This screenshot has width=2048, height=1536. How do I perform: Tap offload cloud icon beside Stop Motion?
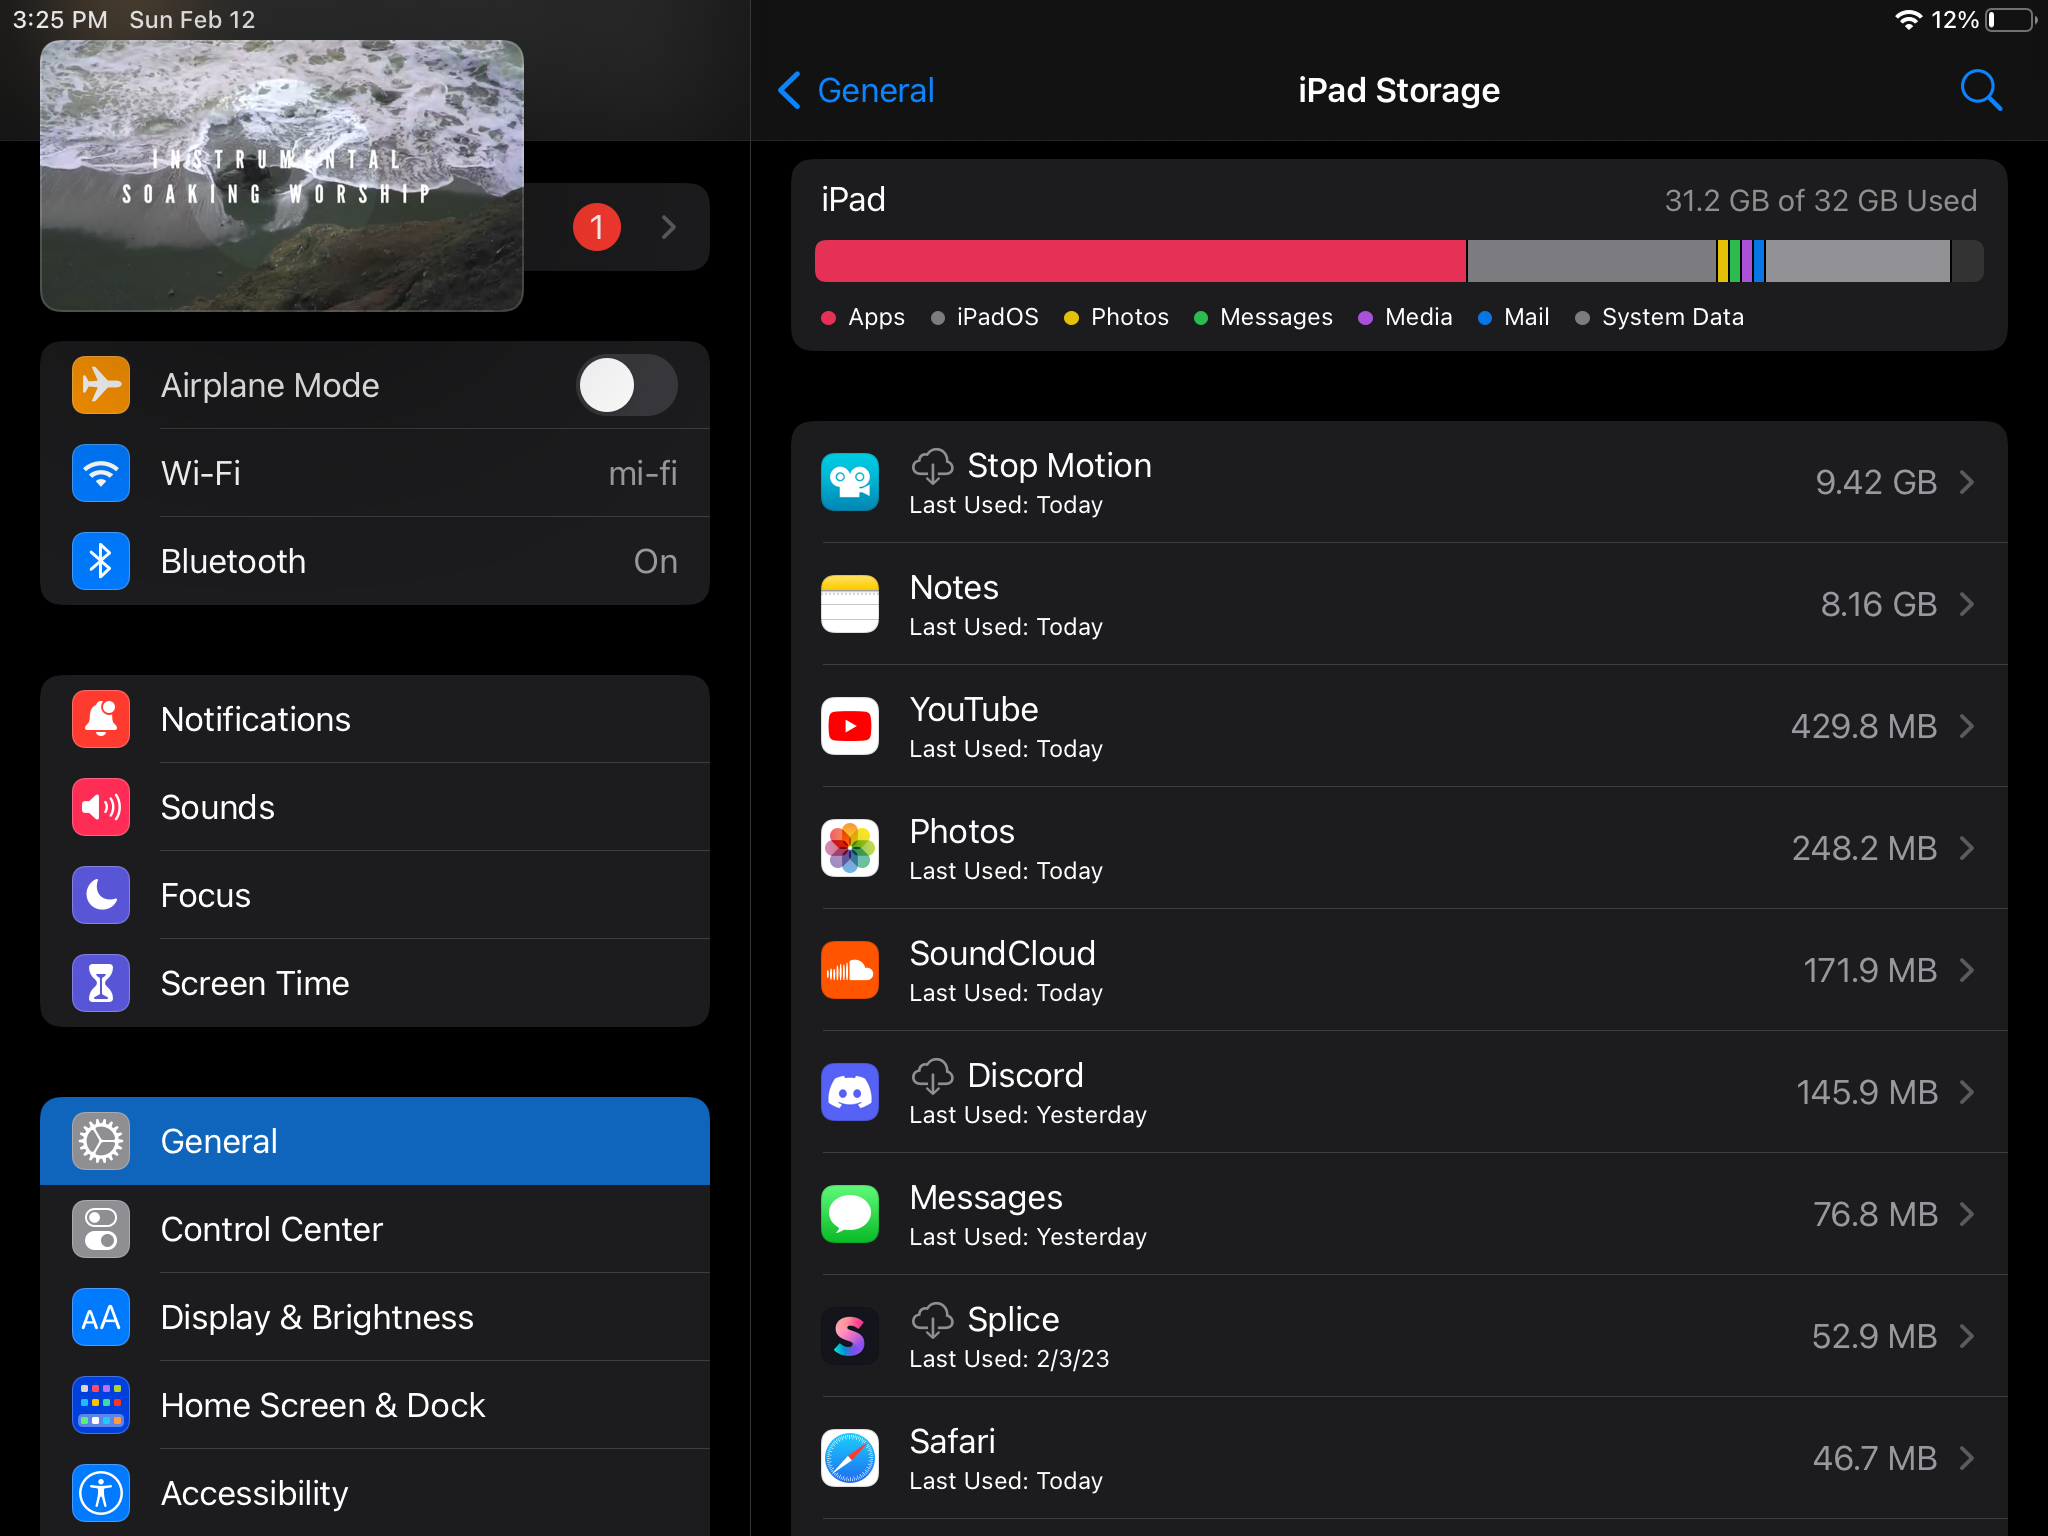932,466
